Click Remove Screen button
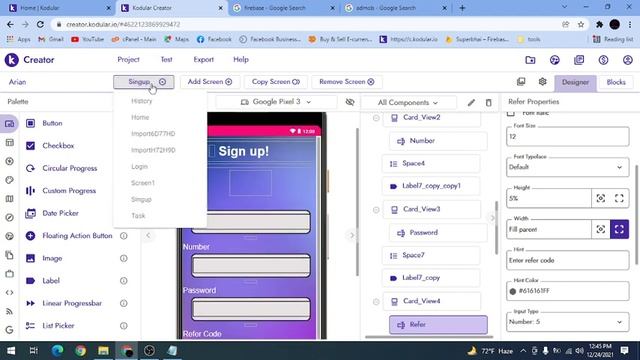The width and height of the screenshot is (640, 360). (x=347, y=82)
